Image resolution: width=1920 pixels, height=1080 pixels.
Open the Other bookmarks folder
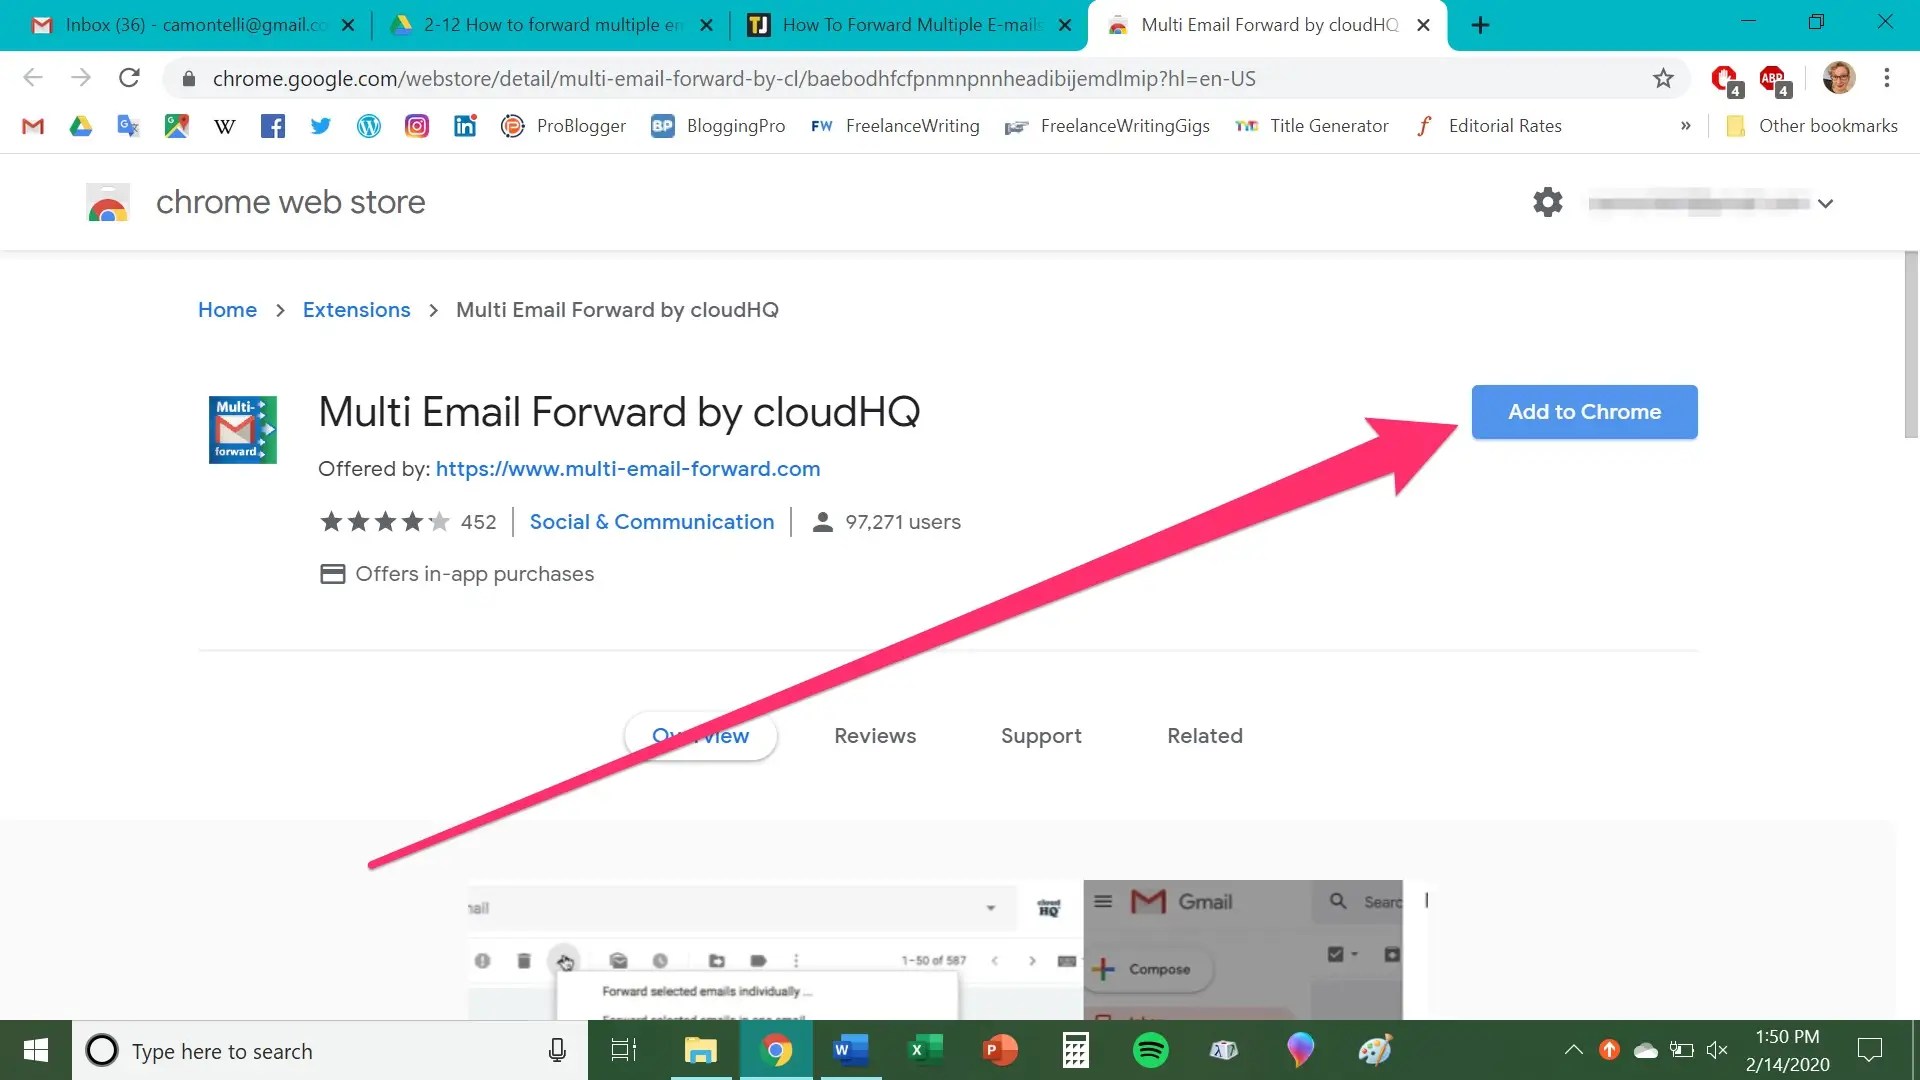pos(1811,126)
